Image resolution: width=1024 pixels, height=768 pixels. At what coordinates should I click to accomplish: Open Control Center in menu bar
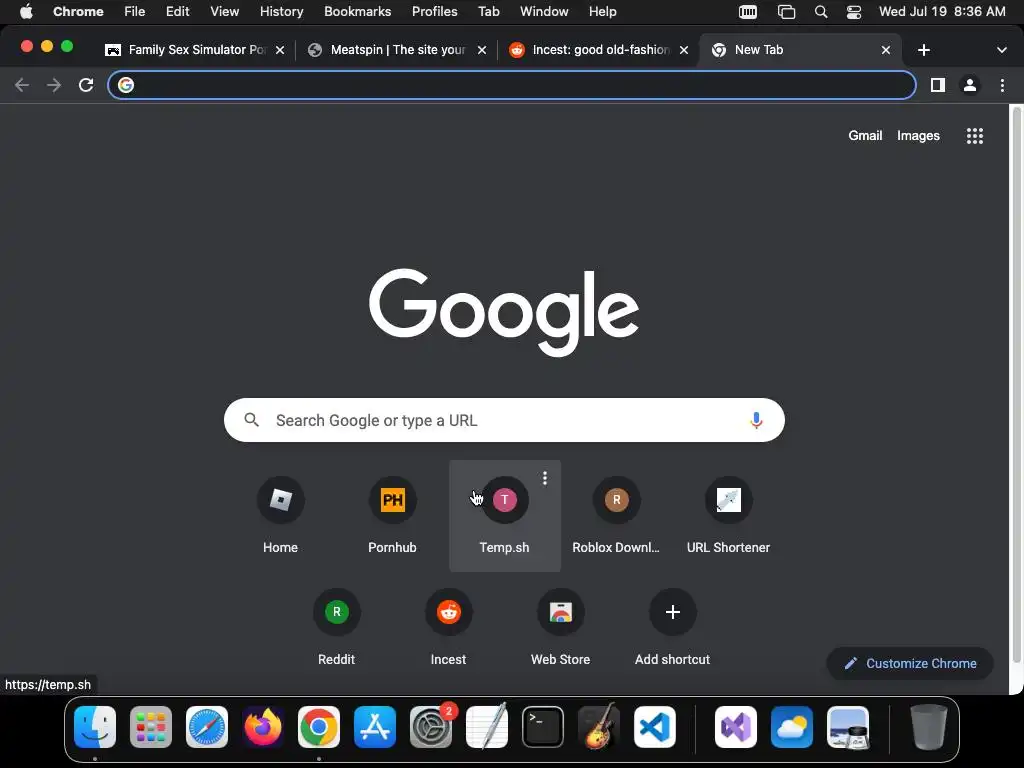click(854, 12)
